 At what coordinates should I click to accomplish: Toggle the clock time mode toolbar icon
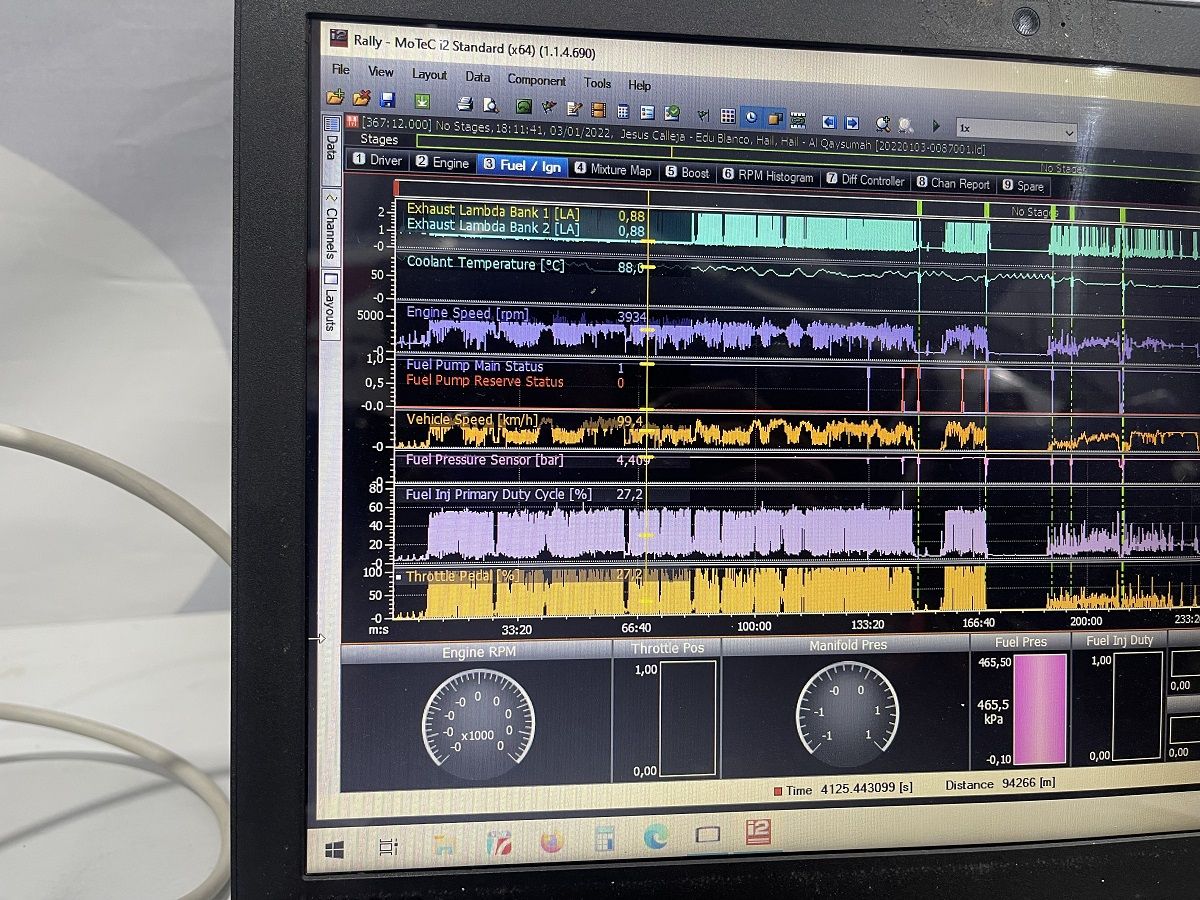[751, 117]
